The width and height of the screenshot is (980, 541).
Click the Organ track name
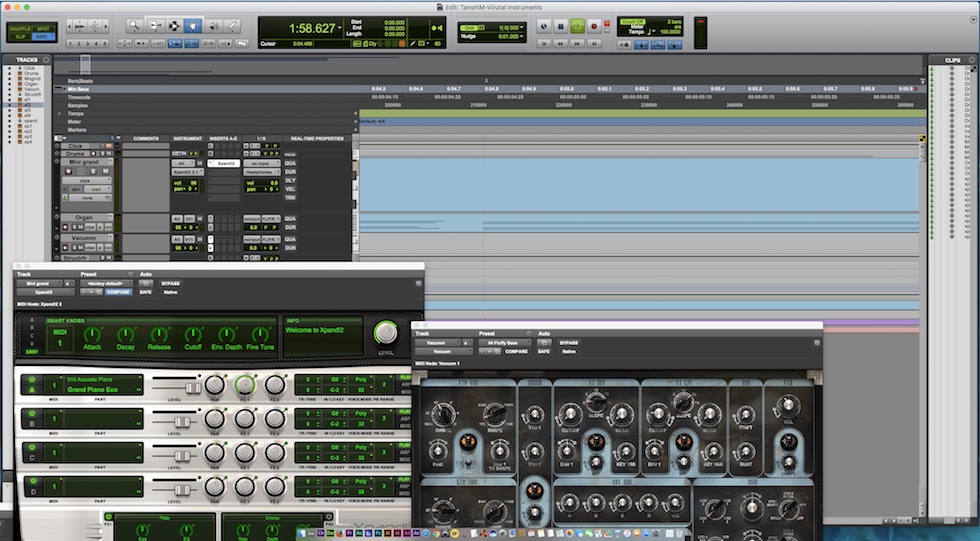pos(84,217)
